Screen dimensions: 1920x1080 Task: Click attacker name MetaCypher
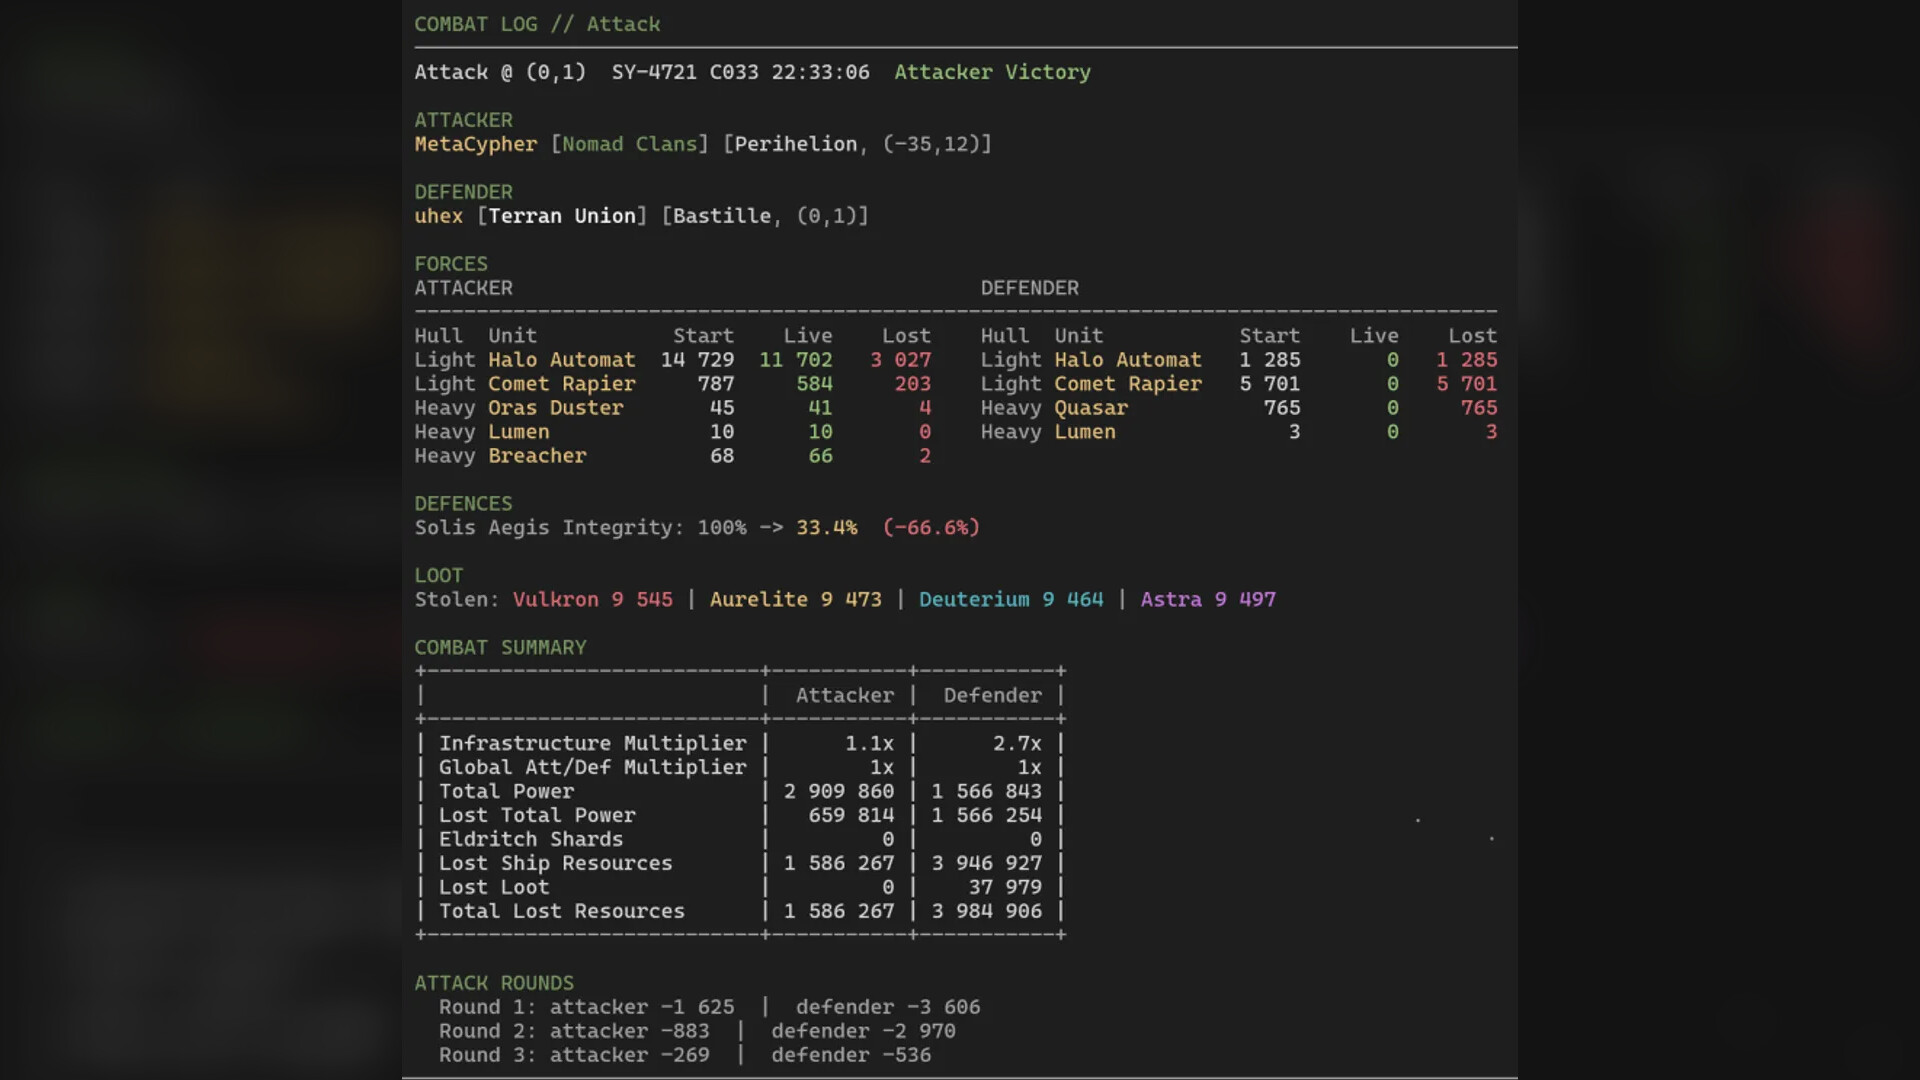[x=476, y=144]
